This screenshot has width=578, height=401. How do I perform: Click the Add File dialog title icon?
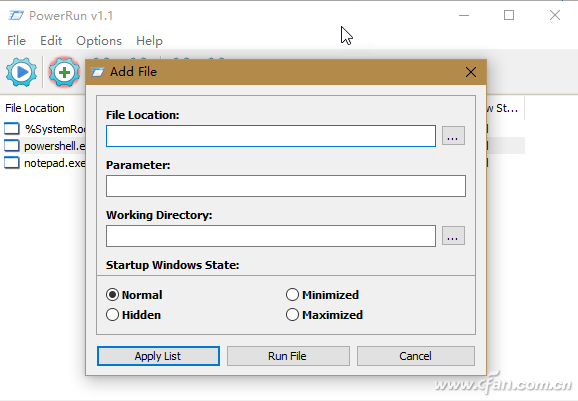(x=98, y=72)
